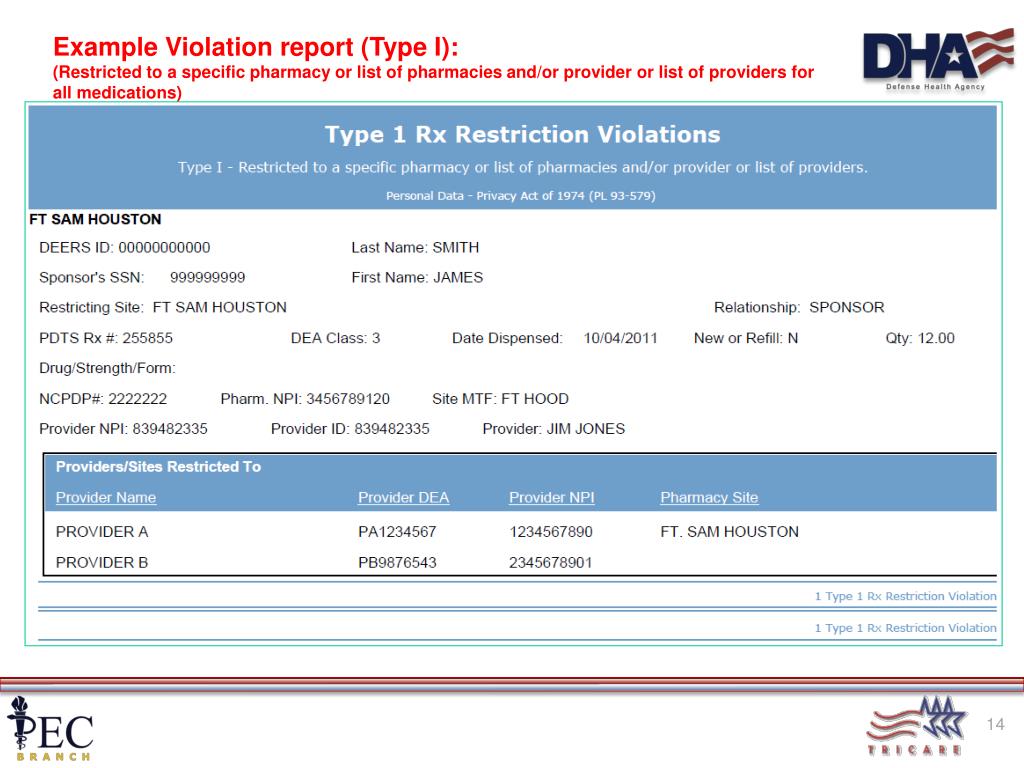Viewport: 1024px width, 768px height.
Task: Click the Type I restriction description subtitle in banner
Action: pyautogui.click(x=522, y=168)
